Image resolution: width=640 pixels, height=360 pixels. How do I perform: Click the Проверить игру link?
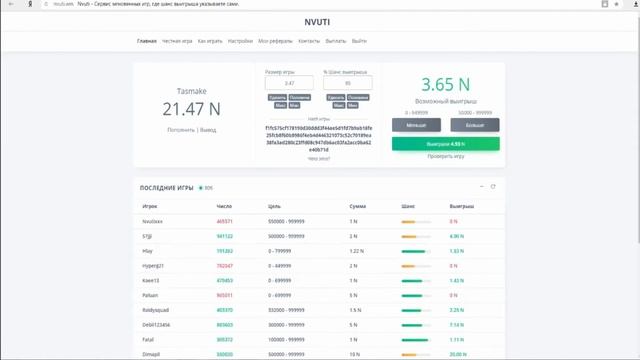tap(446, 156)
